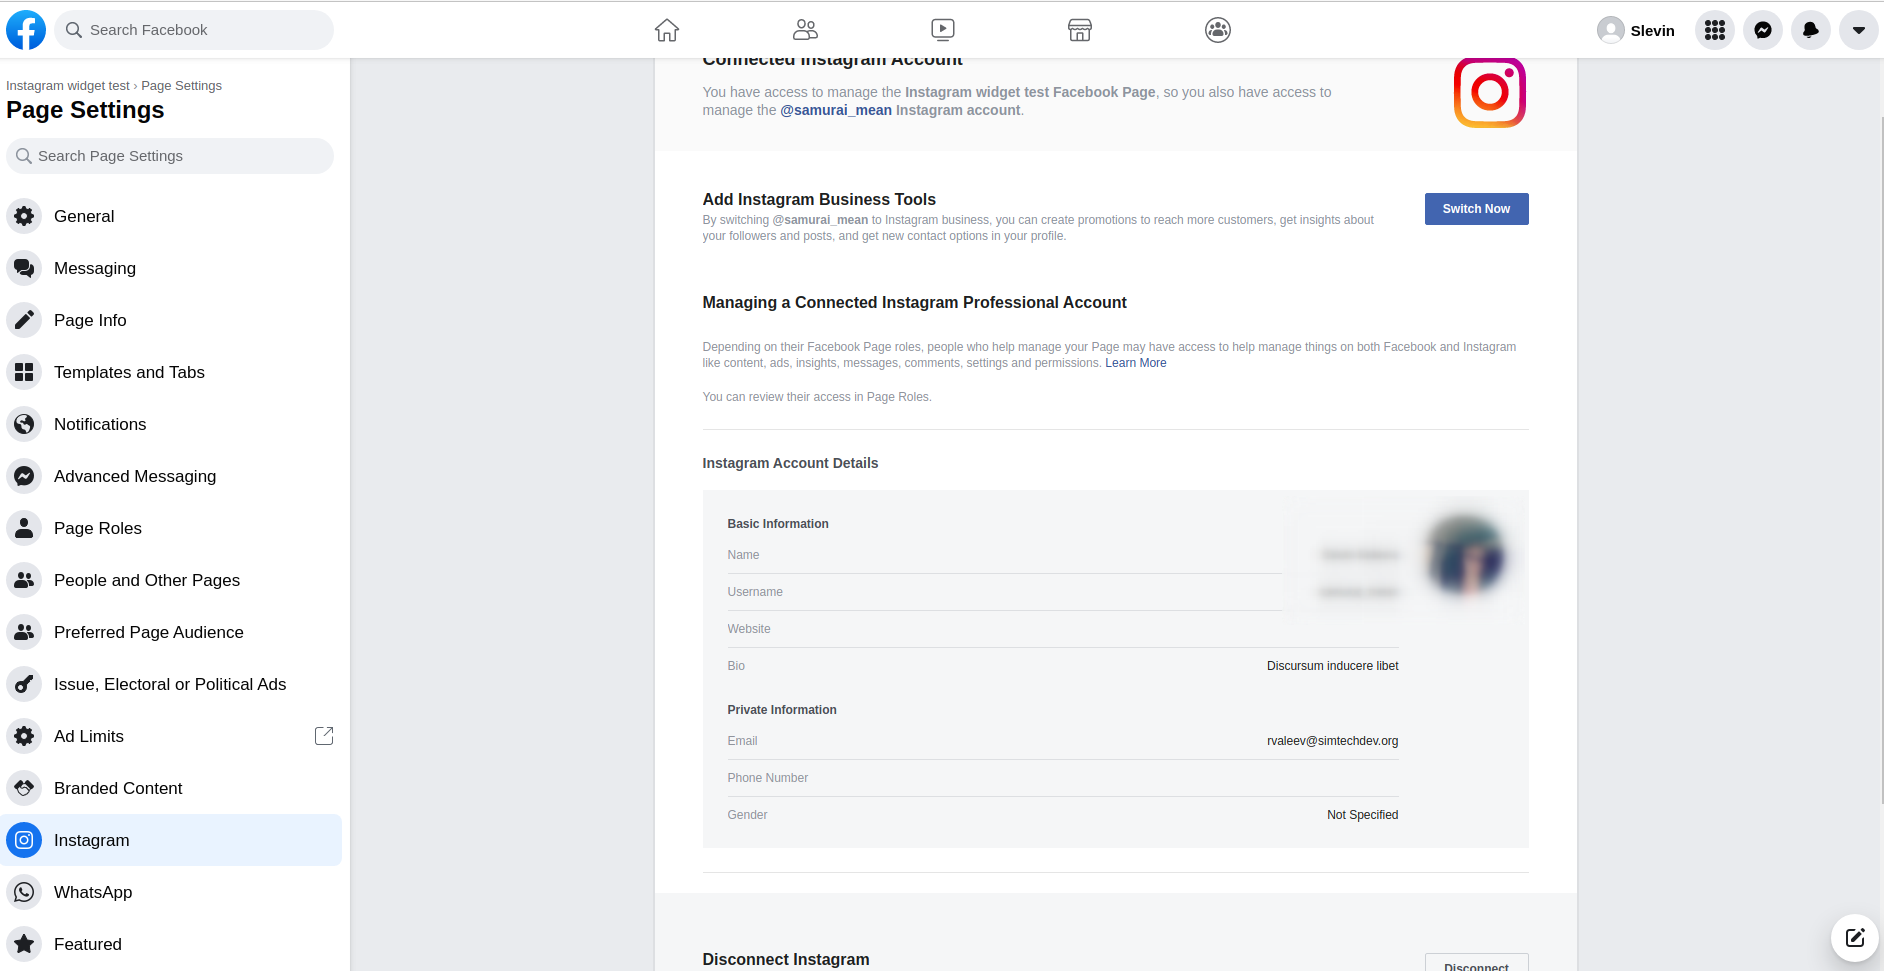Focus the Search Facebook field

click(x=194, y=30)
